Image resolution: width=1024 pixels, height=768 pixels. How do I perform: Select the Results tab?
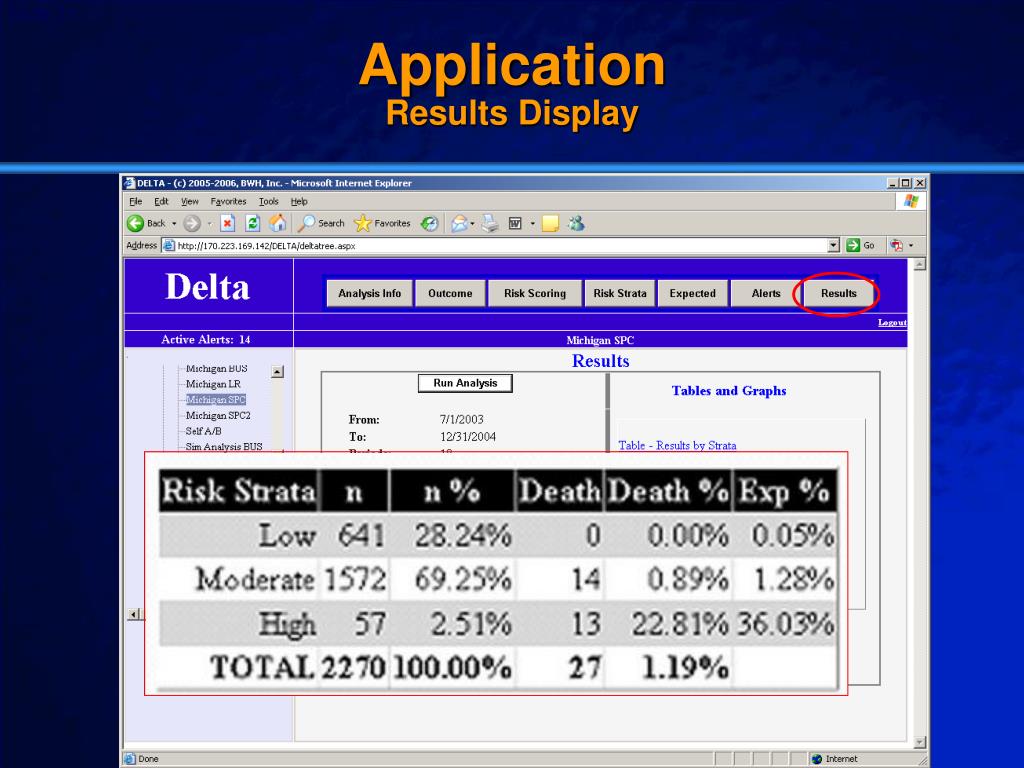pos(839,293)
